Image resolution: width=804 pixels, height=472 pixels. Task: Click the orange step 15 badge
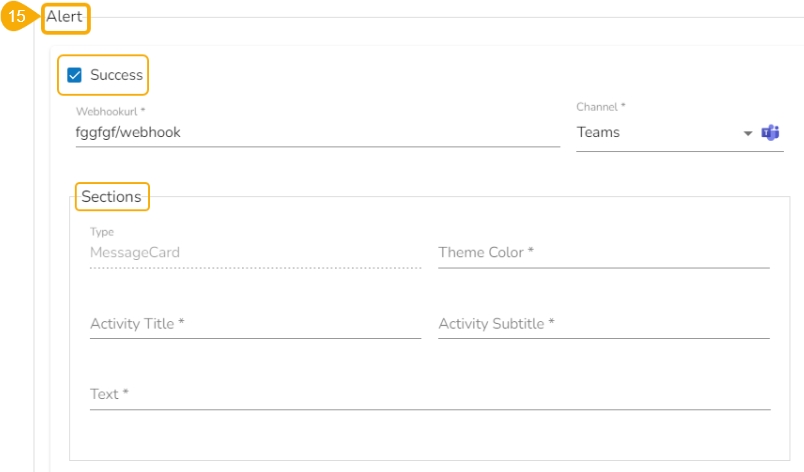17,17
